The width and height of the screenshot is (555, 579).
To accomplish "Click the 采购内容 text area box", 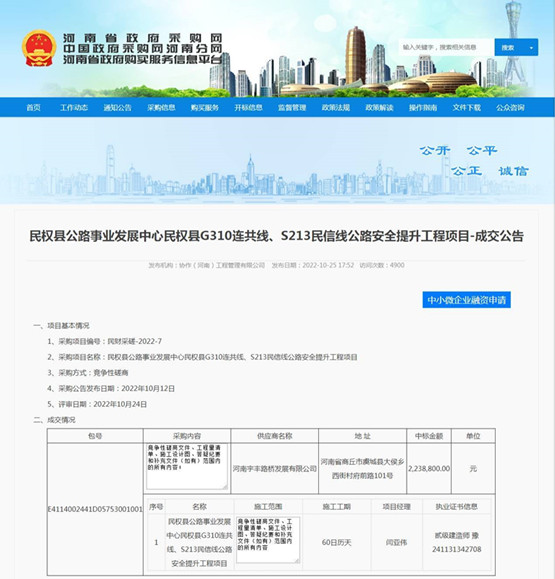I will point(187,467).
